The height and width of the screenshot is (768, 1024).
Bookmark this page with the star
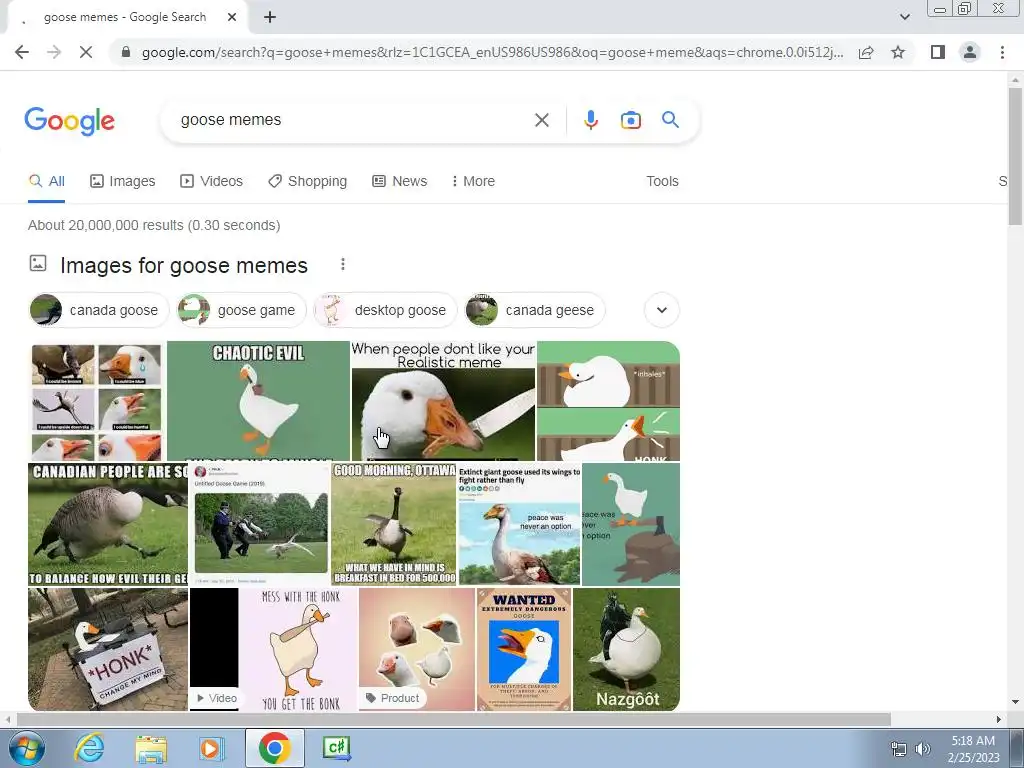tap(898, 52)
